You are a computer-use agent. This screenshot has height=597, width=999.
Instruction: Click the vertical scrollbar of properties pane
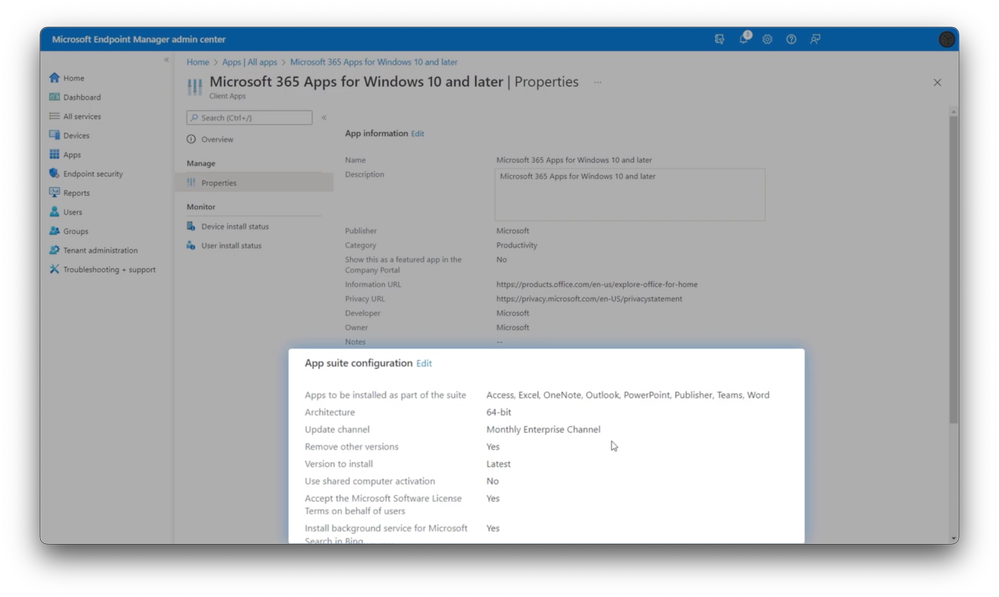[x=953, y=268]
